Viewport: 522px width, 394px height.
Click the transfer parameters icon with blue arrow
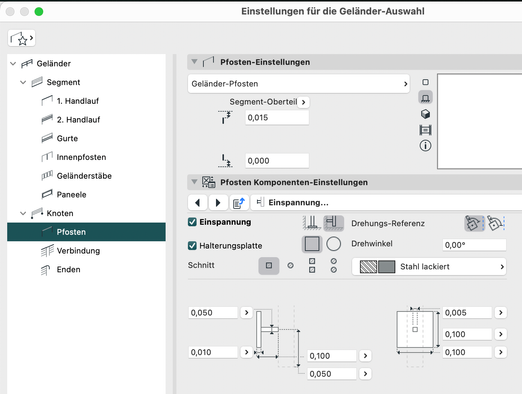coord(239,203)
